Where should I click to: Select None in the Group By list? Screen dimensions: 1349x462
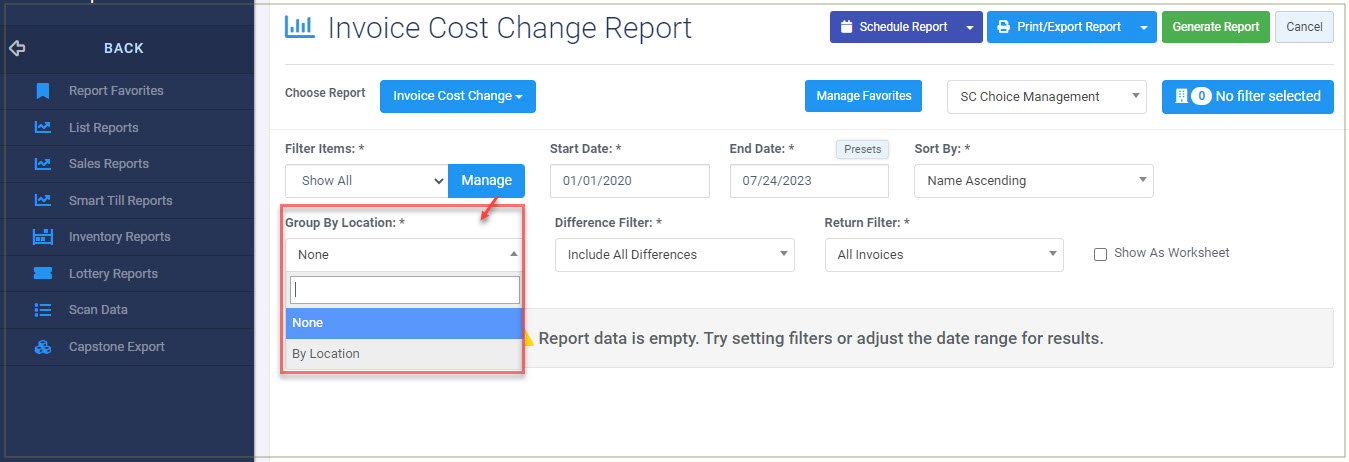tap(404, 323)
